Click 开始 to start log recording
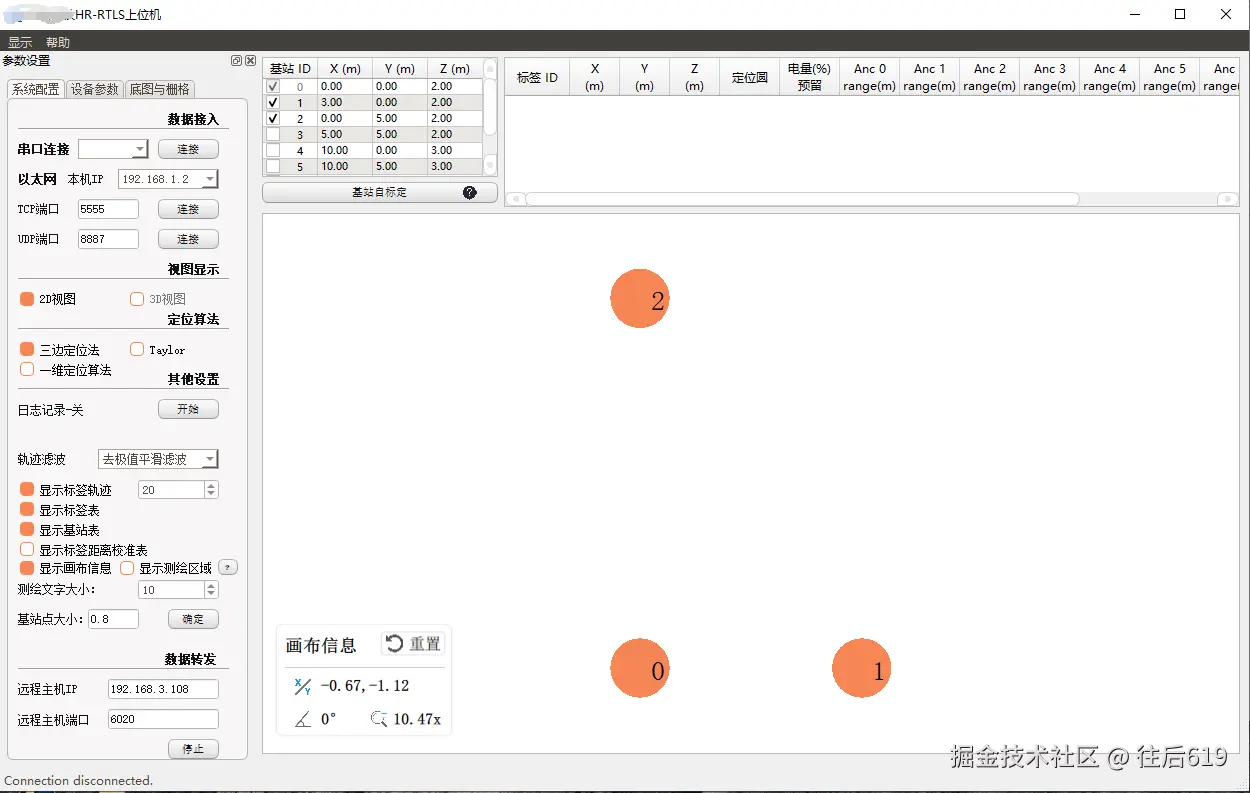 click(188, 409)
